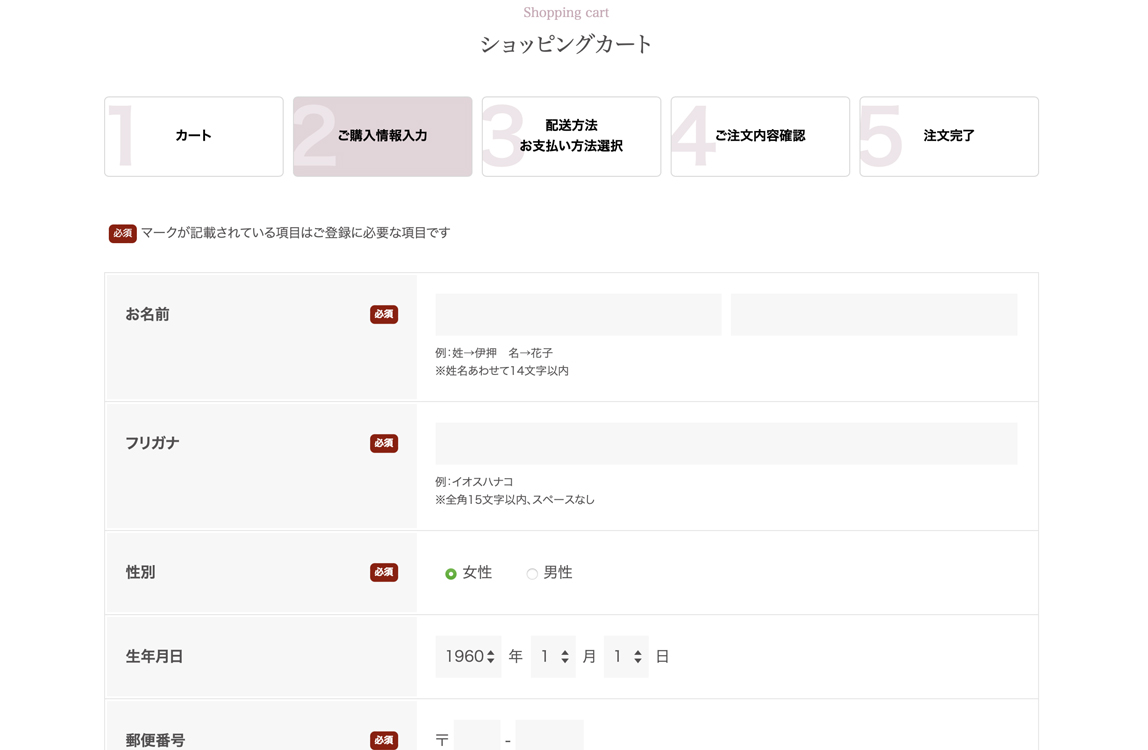Click the 必須 badge beside 郵便番号
1148x750 pixels.
click(x=384, y=740)
